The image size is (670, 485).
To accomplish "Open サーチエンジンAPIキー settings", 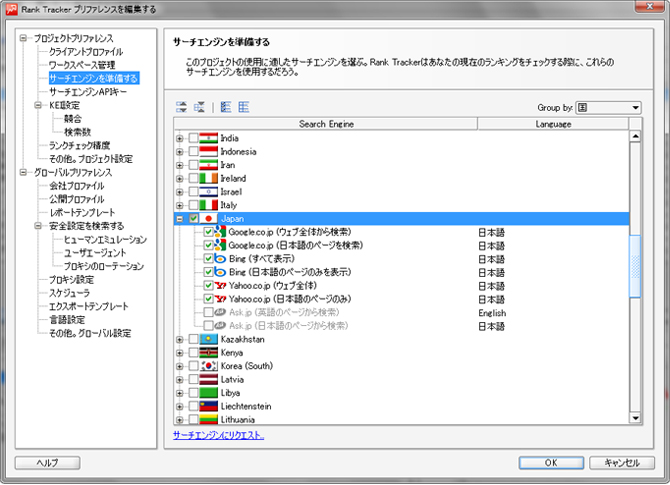I will point(88,92).
